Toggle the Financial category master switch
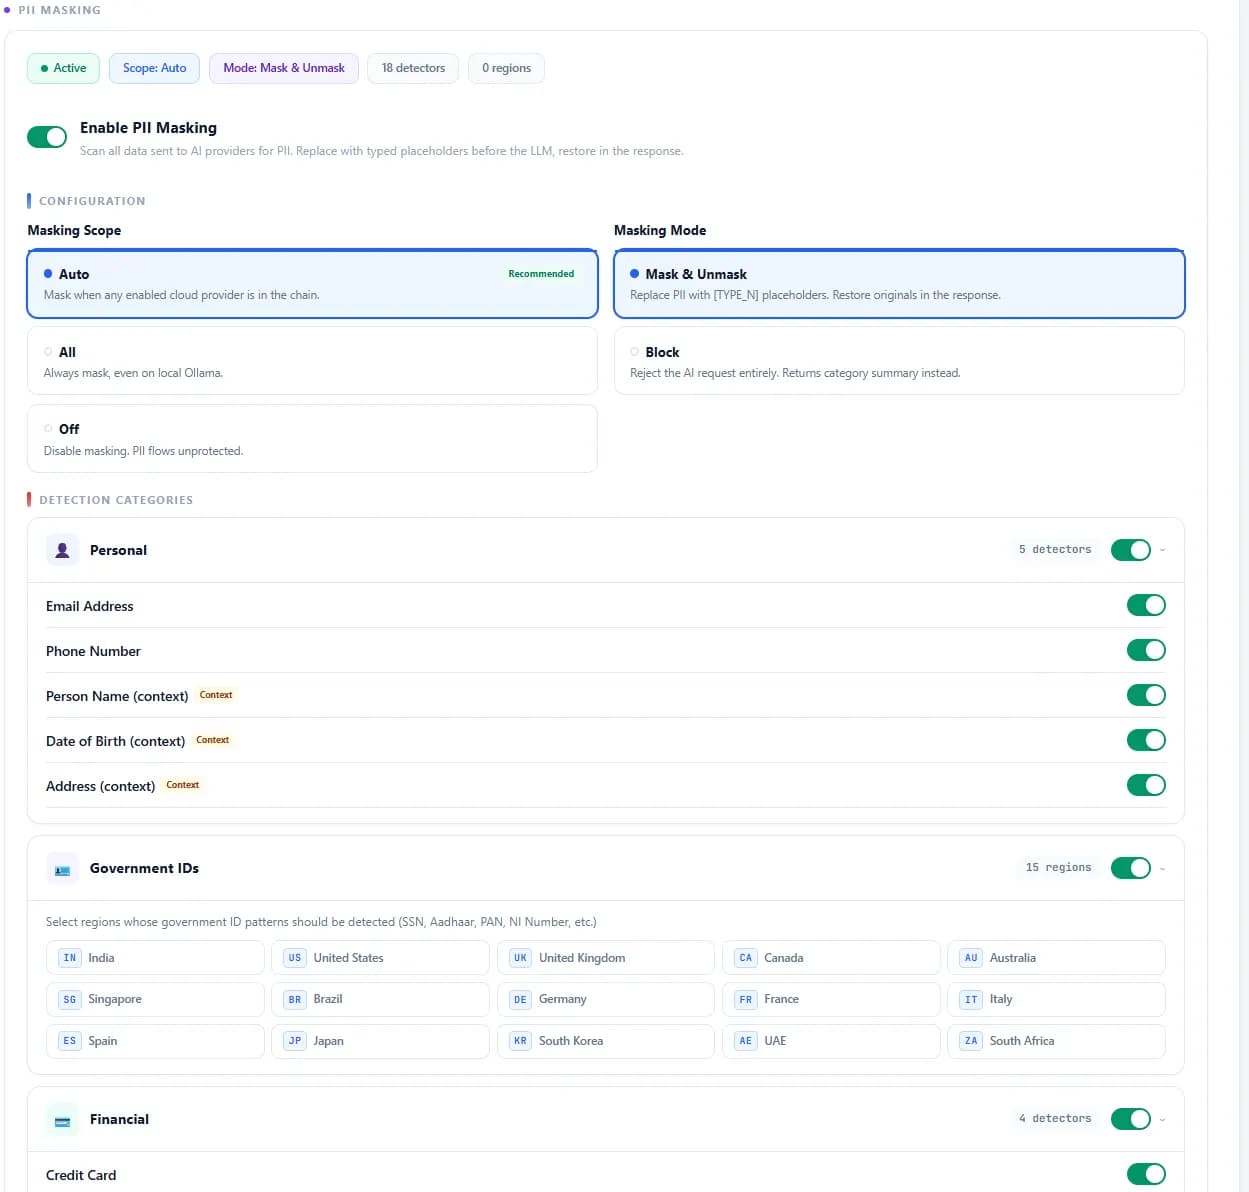 pos(1131,1119)
